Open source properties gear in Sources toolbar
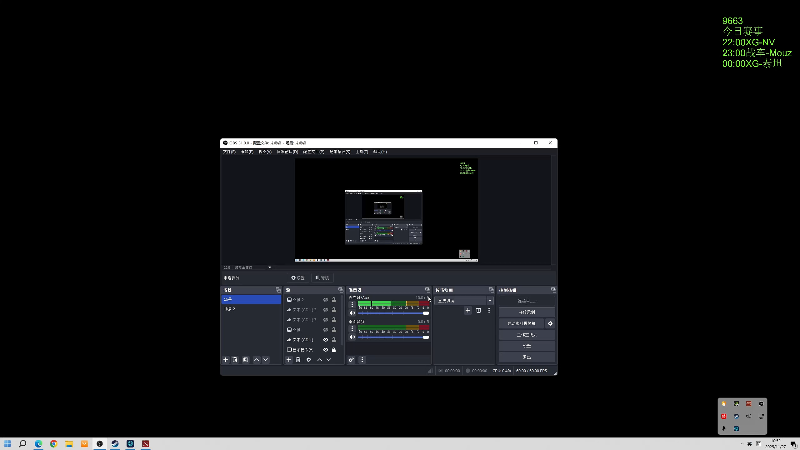 pos(309,360)
